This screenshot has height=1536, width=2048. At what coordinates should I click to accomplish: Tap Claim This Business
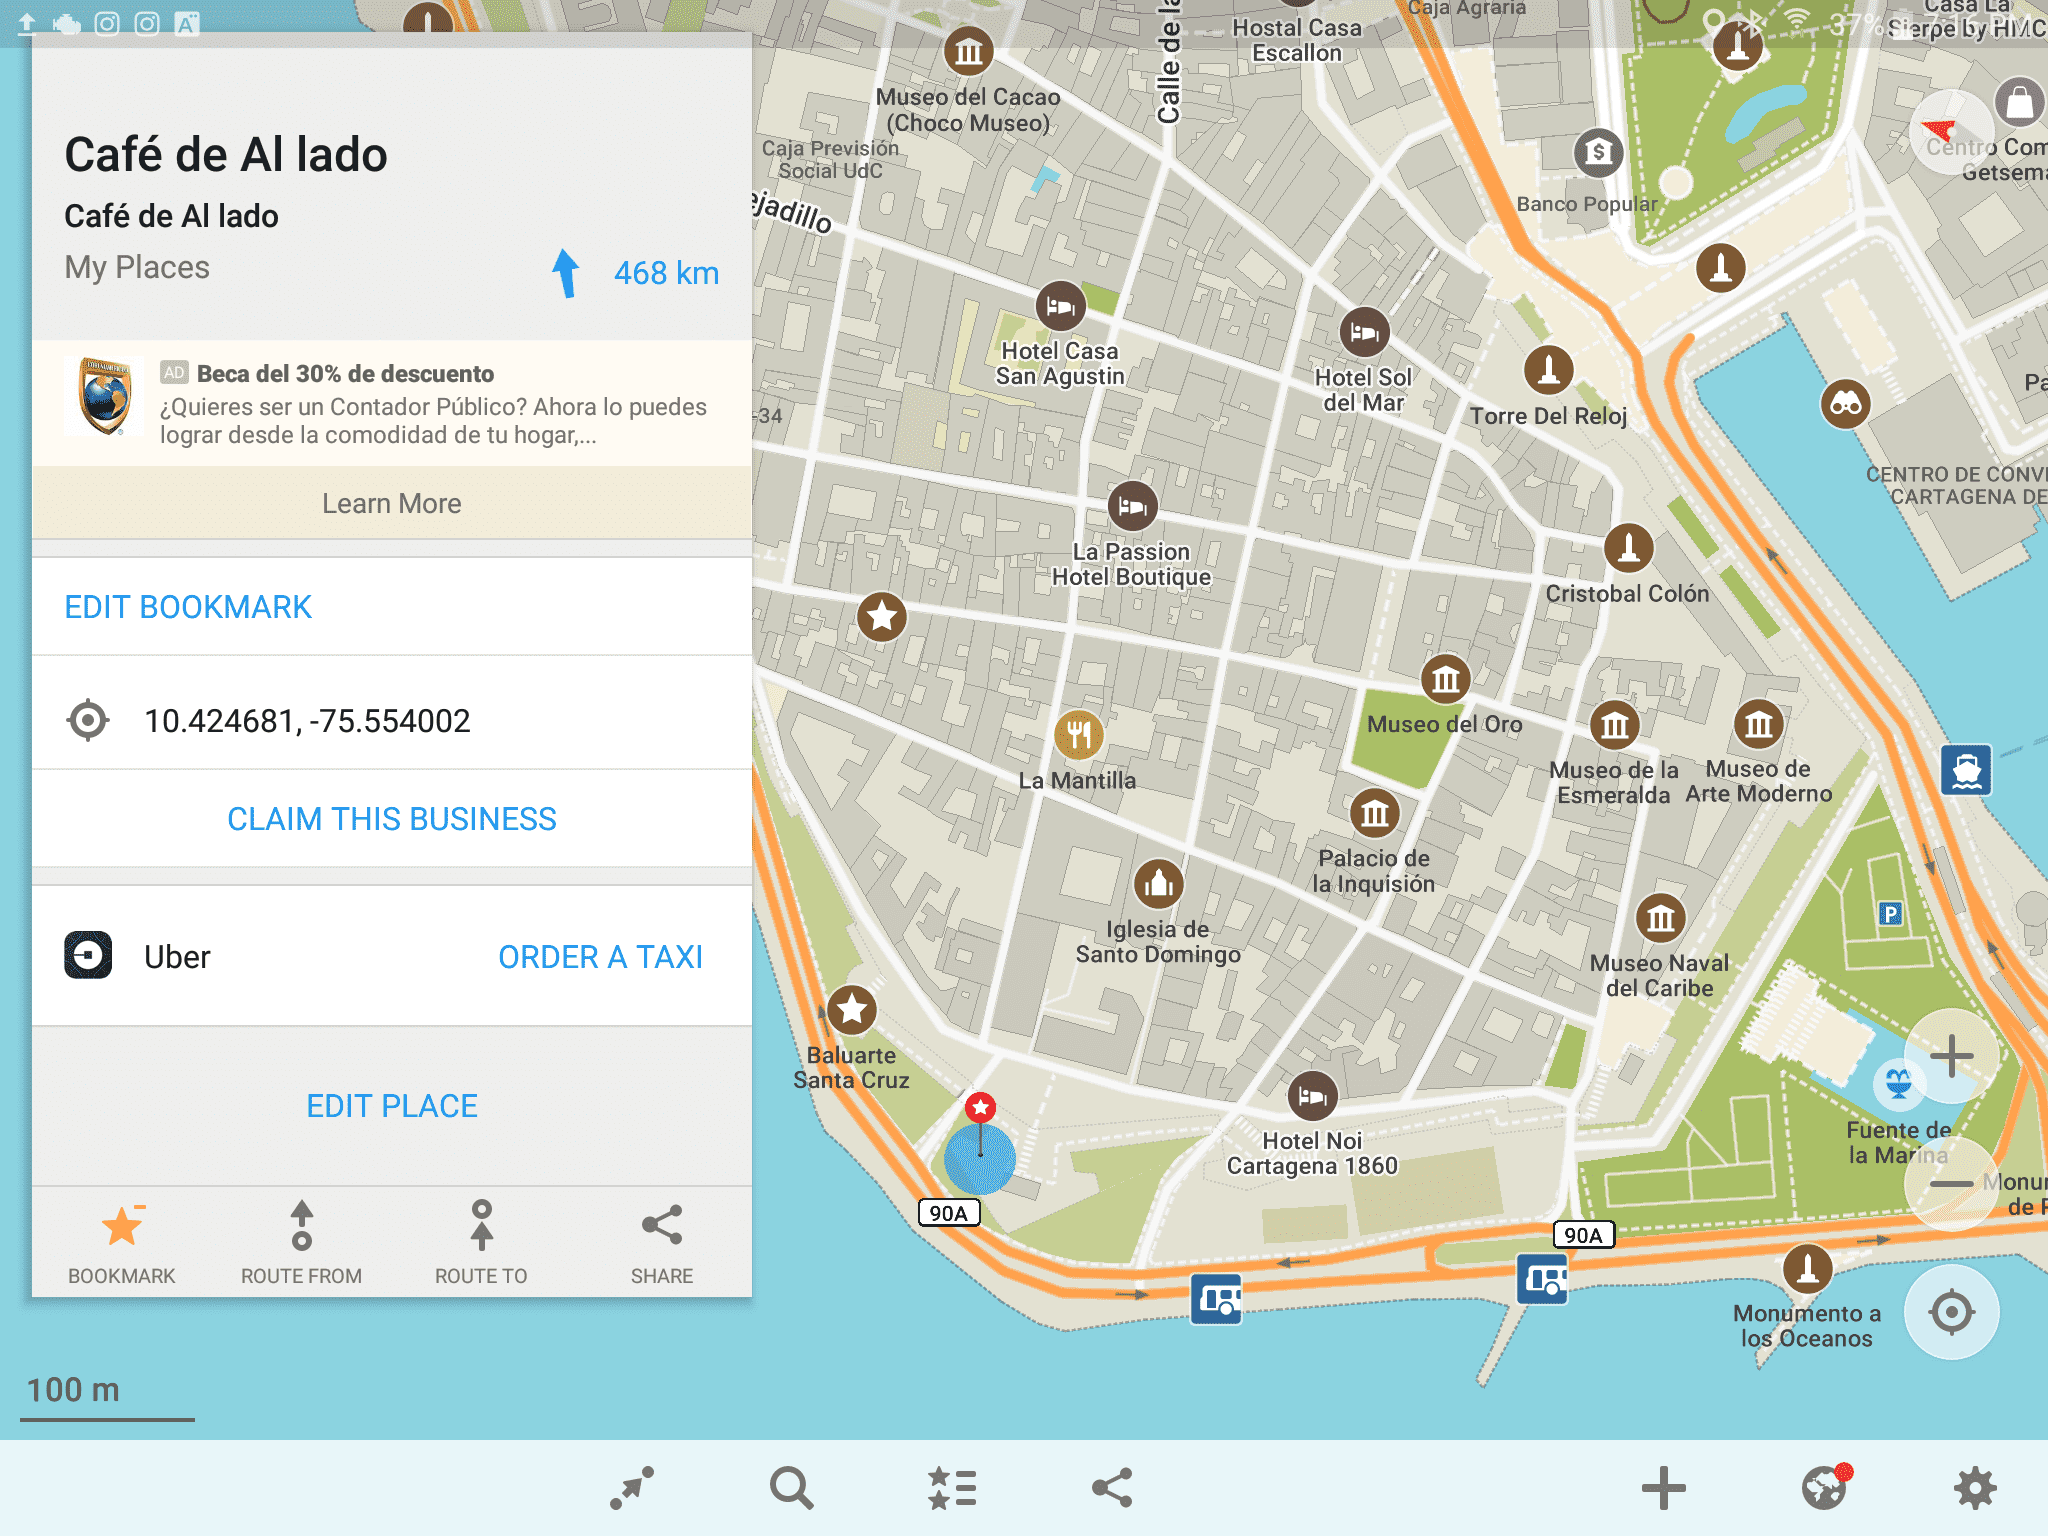pyautogui.click(x=391, y=818)
